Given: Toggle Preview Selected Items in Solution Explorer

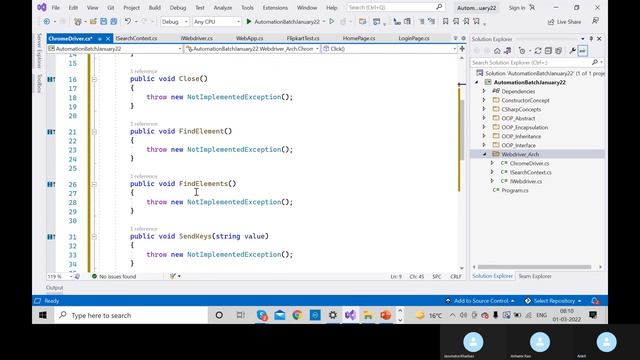Looking at the screenshot, I should coord(582,51).
